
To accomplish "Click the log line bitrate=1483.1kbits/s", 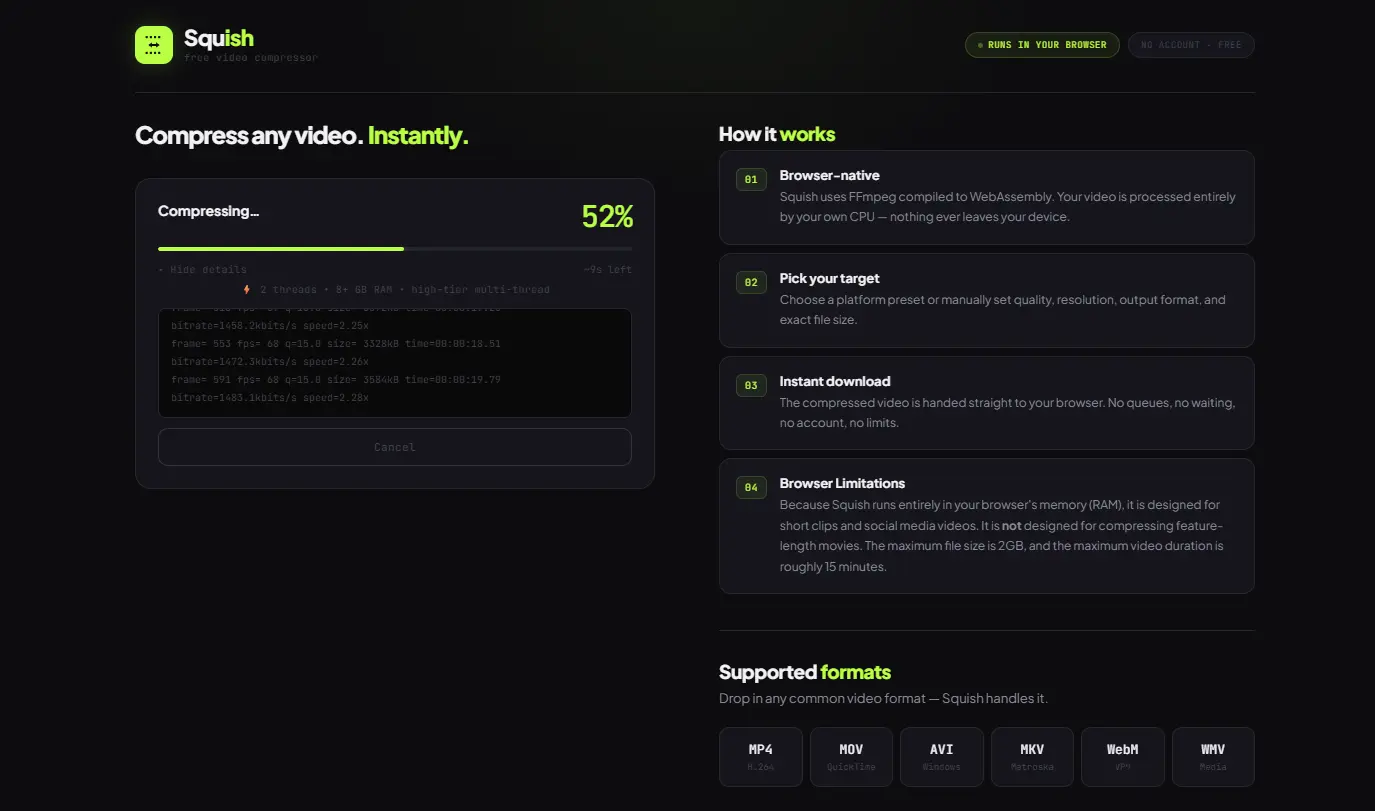I will pos(270,398).
